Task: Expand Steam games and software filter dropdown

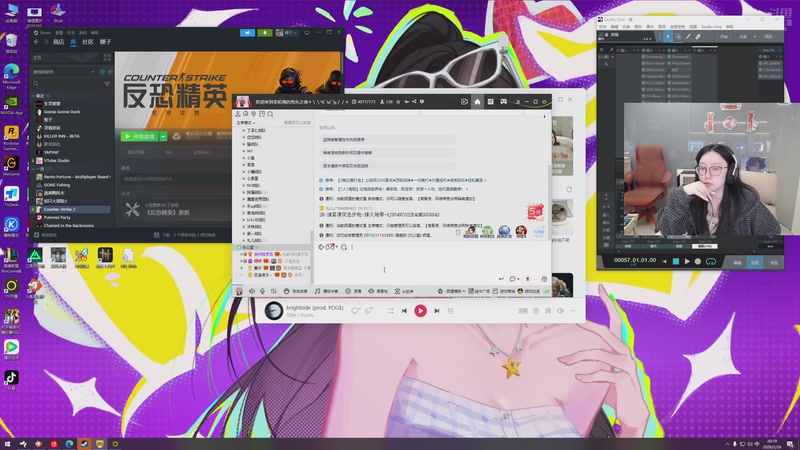Action: (92, 72)
